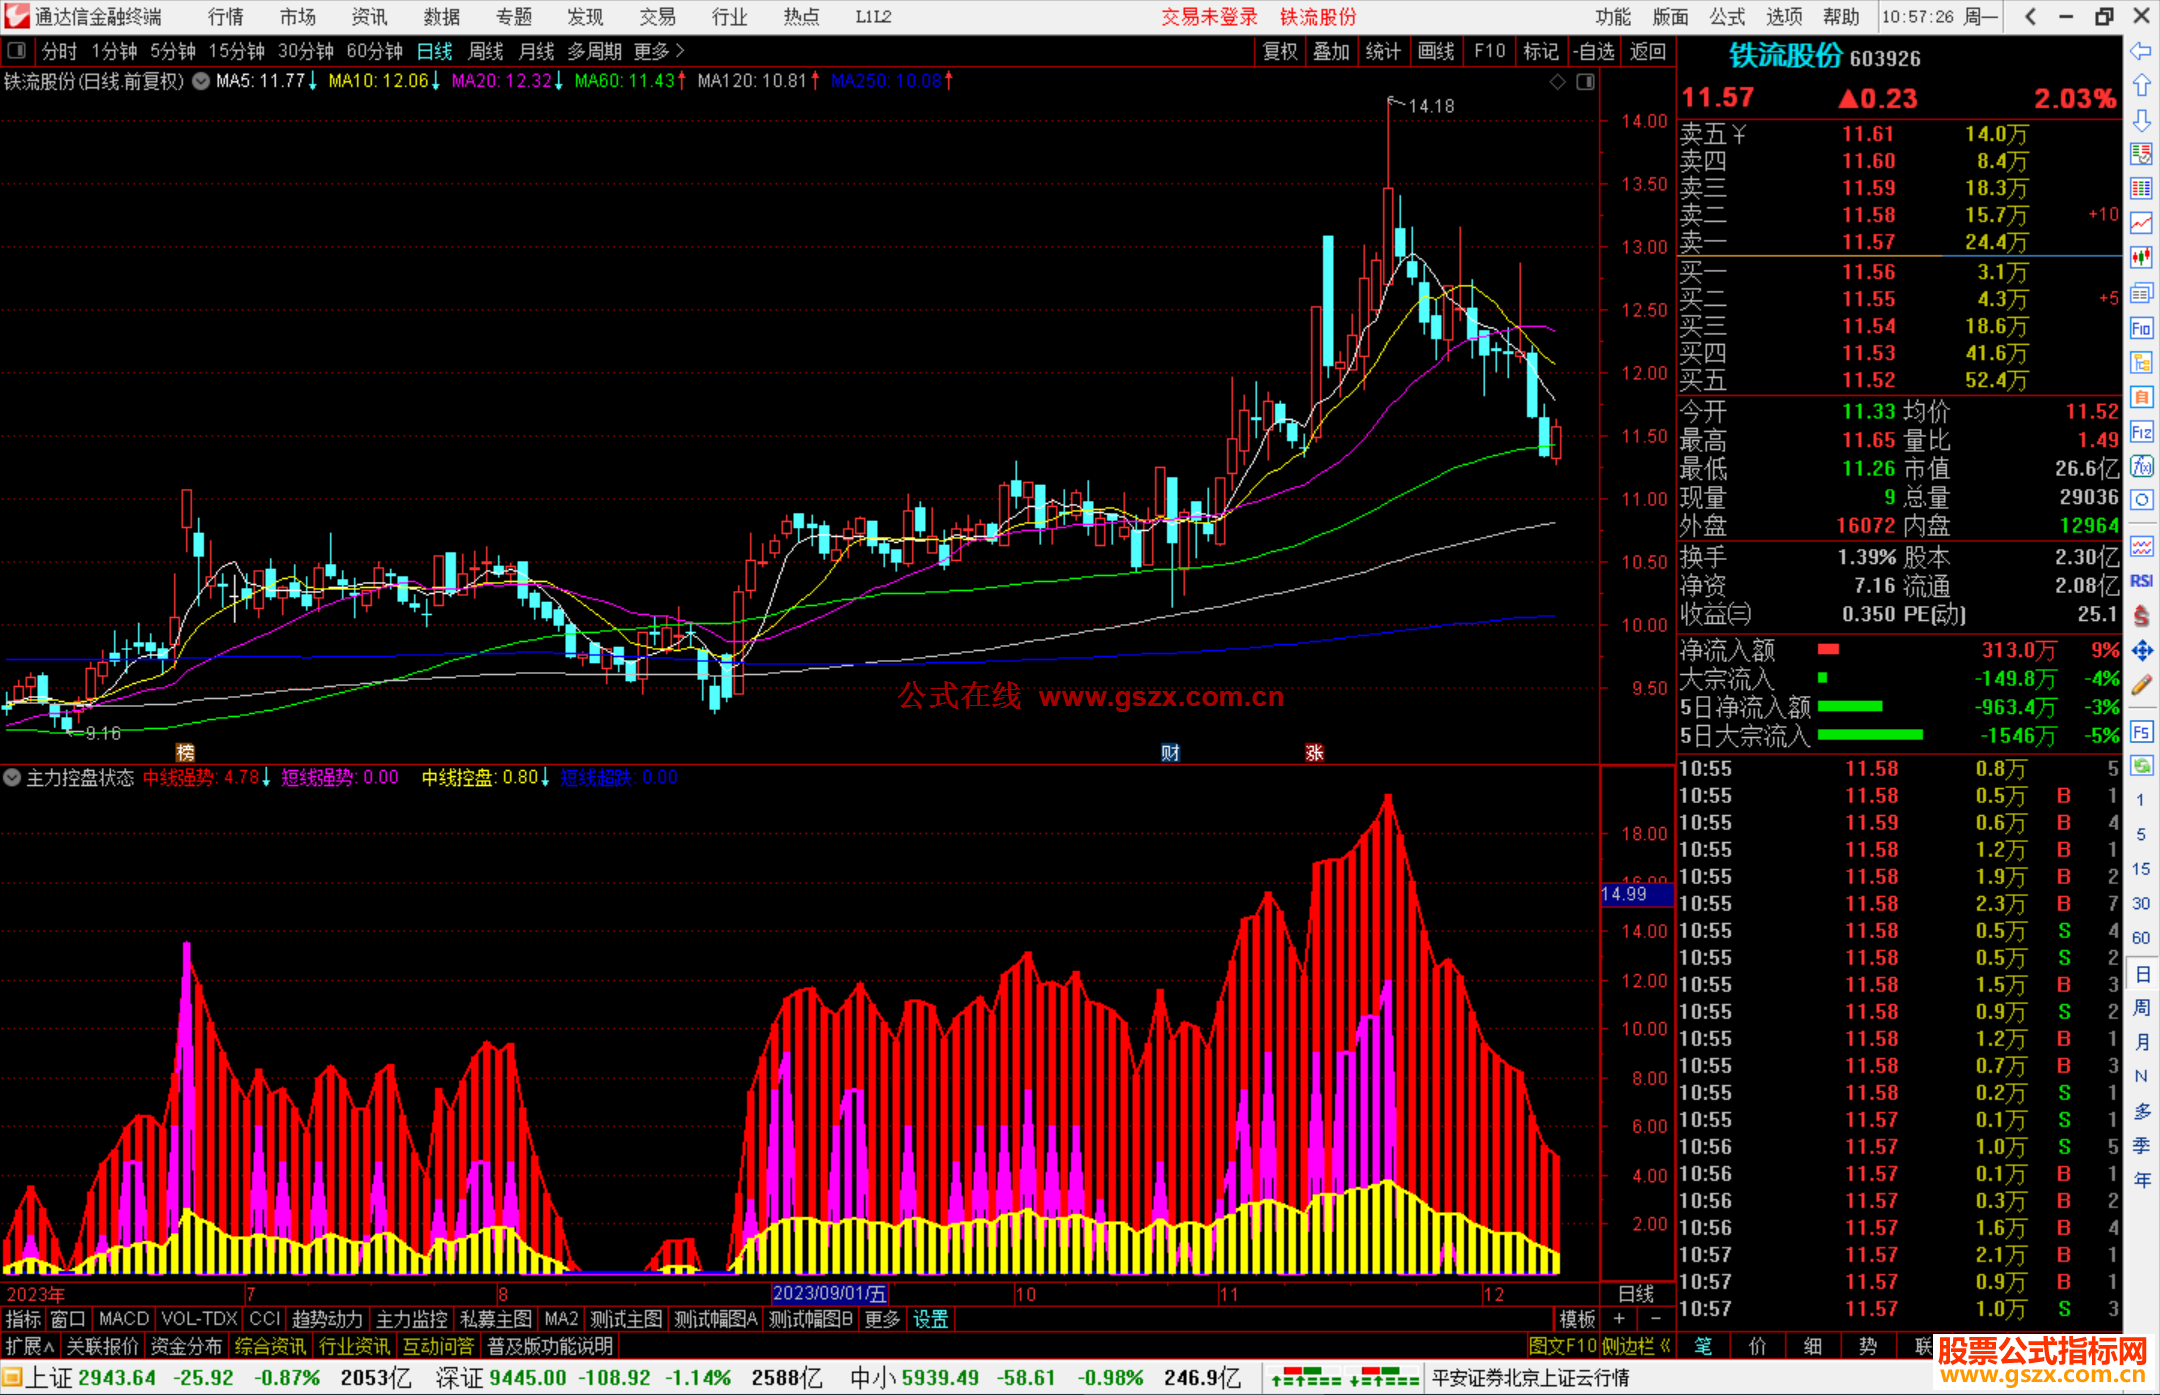Toggle the round button beside 铁流股份 chart title
2160x1395 pixels.
(200, 81)
